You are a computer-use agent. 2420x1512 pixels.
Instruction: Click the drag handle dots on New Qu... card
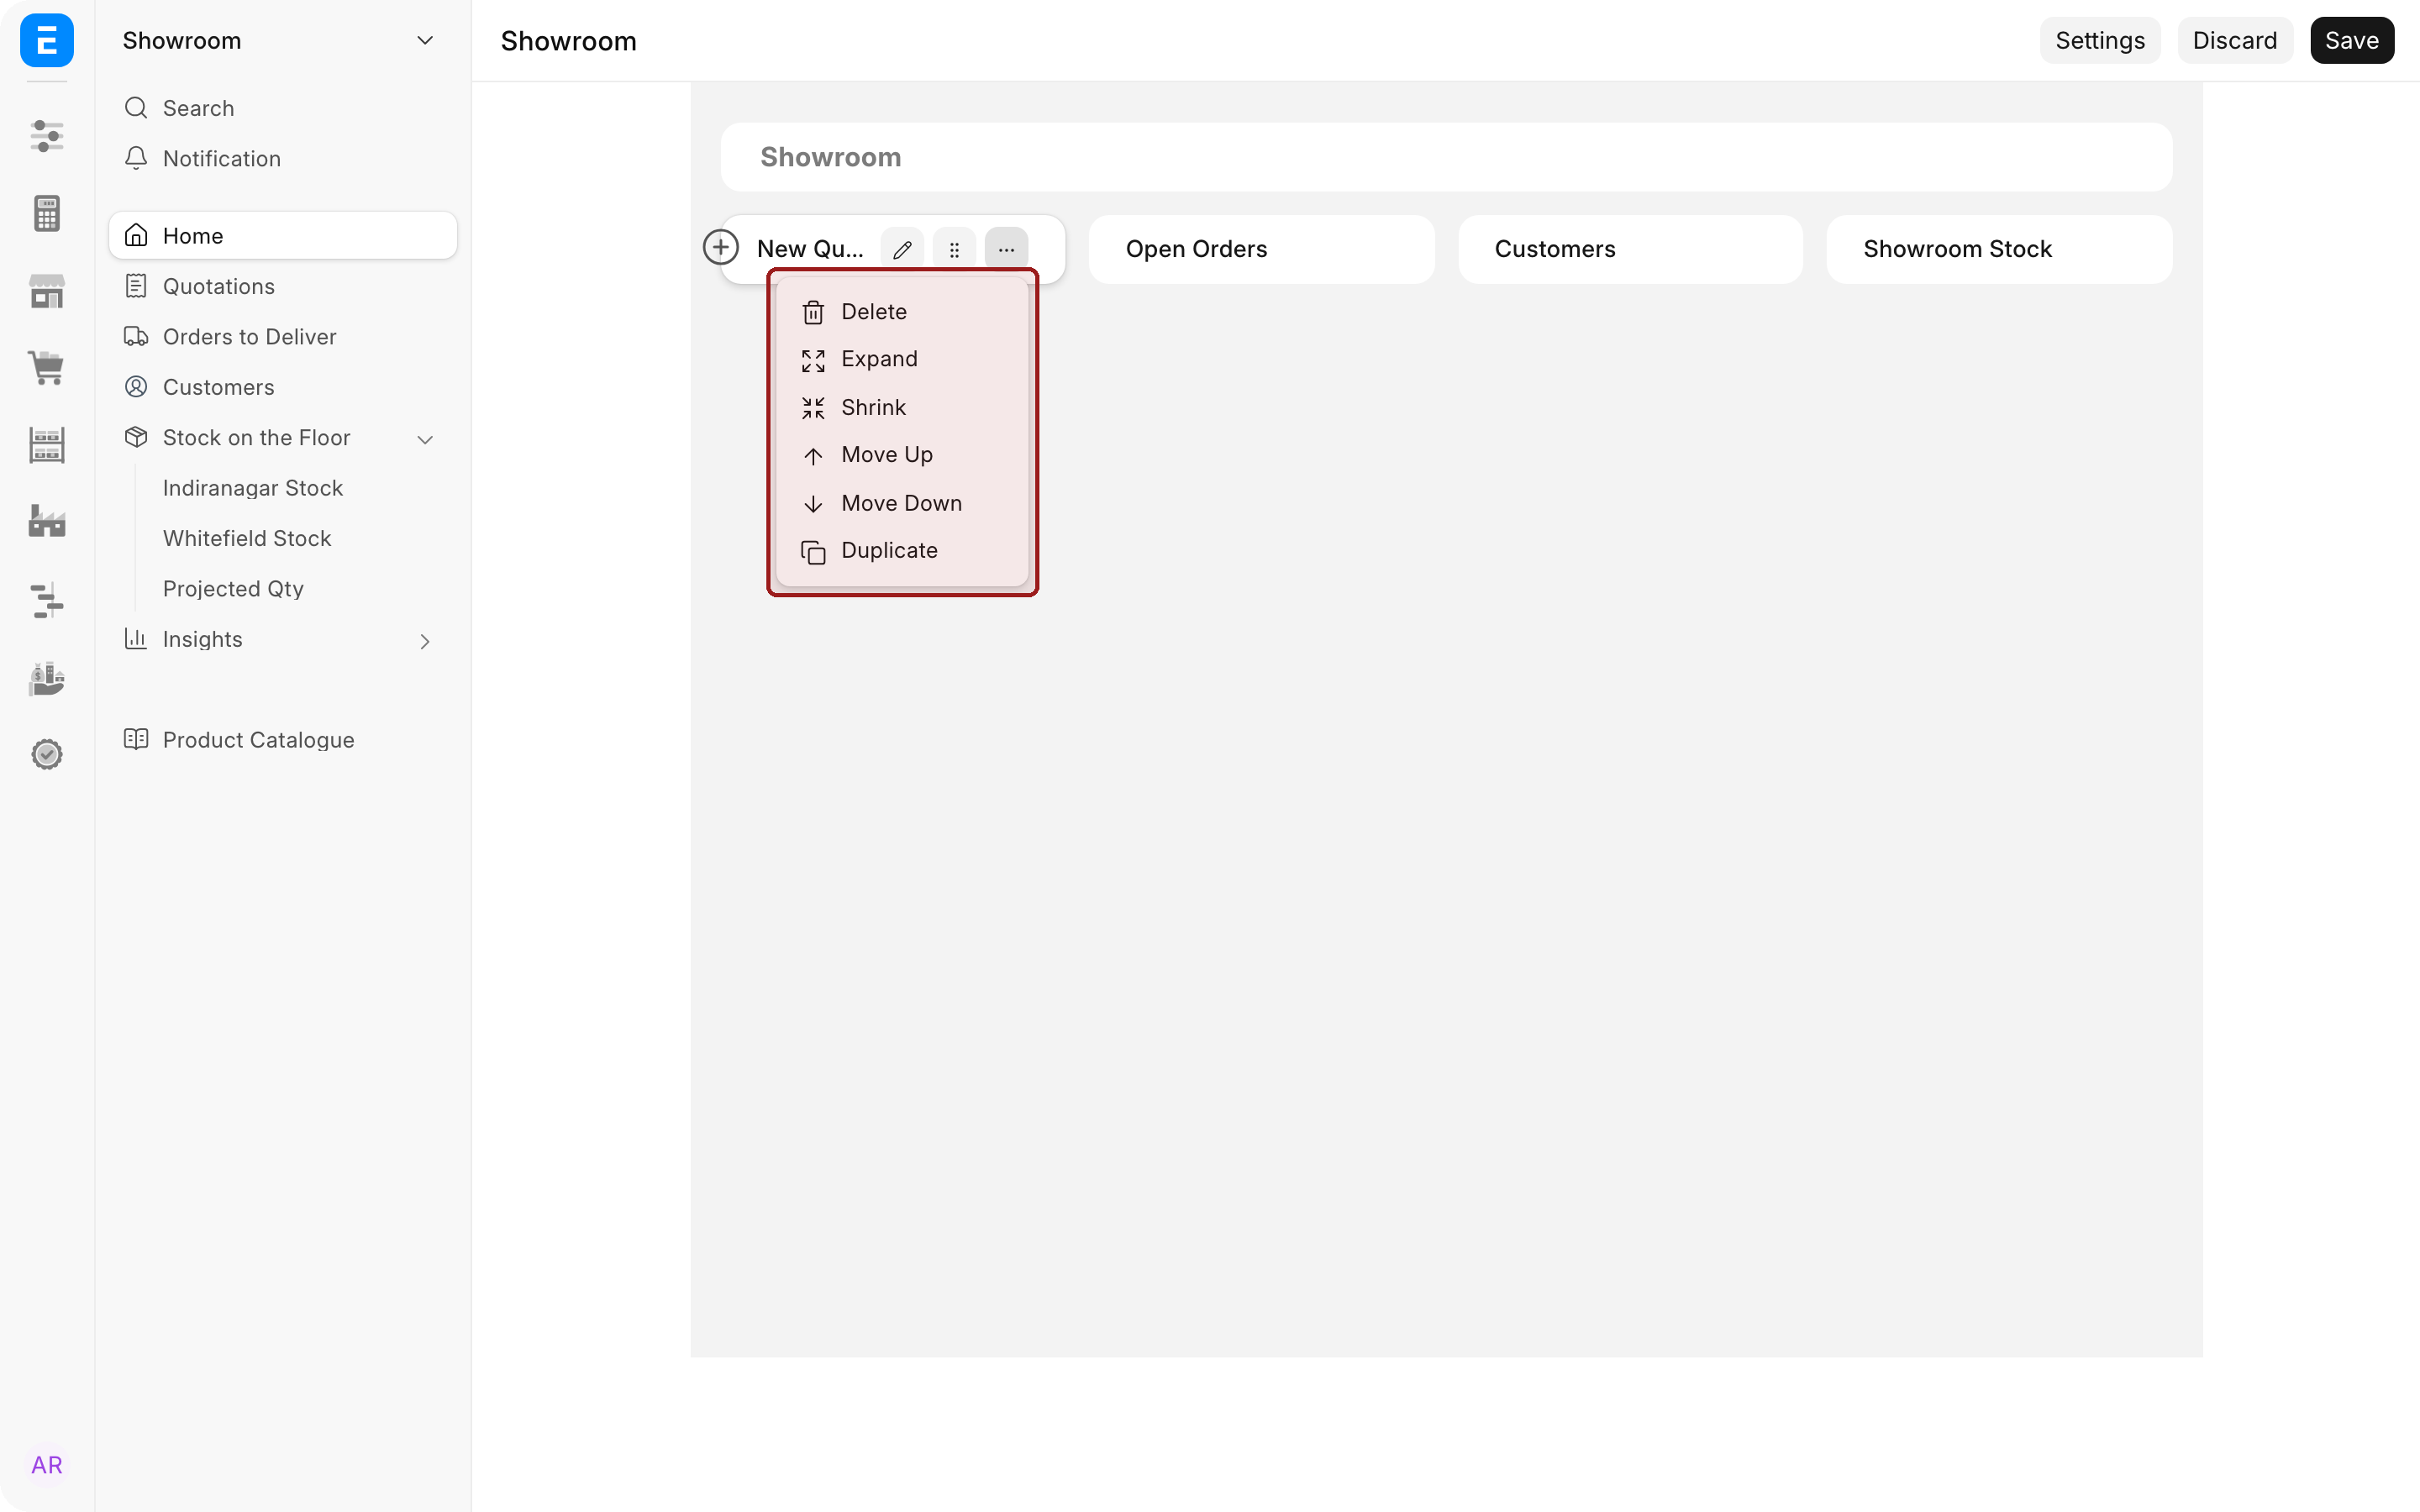[x=954, y=249]
